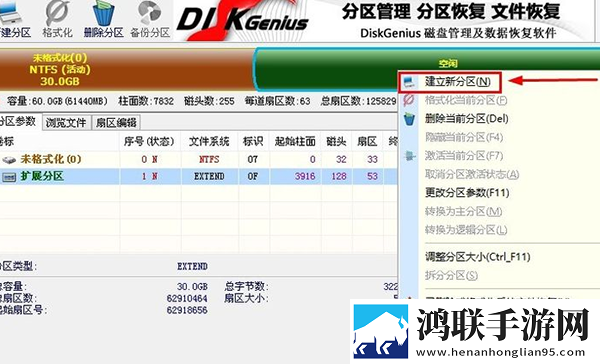Click the start cylinder value 3916
Screen dimensions: 600x364
click(305, 176)
